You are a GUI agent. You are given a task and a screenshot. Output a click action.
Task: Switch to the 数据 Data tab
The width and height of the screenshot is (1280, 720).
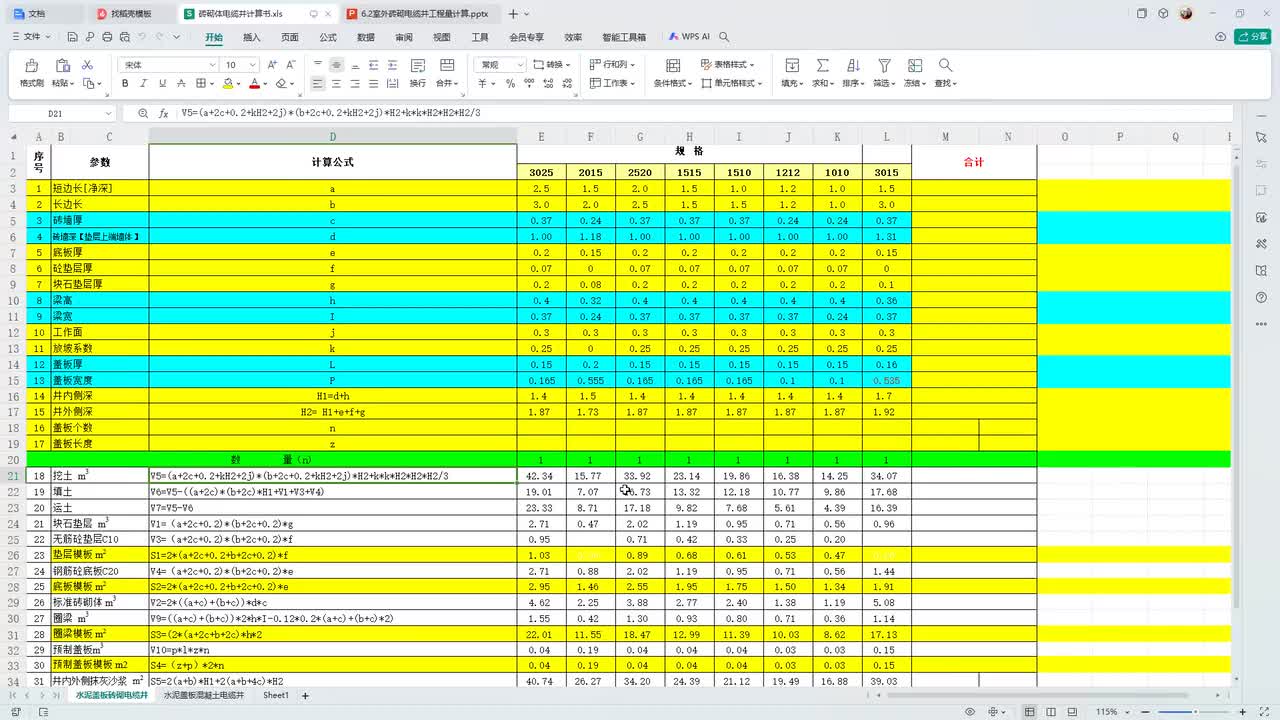tap(366, 37)
